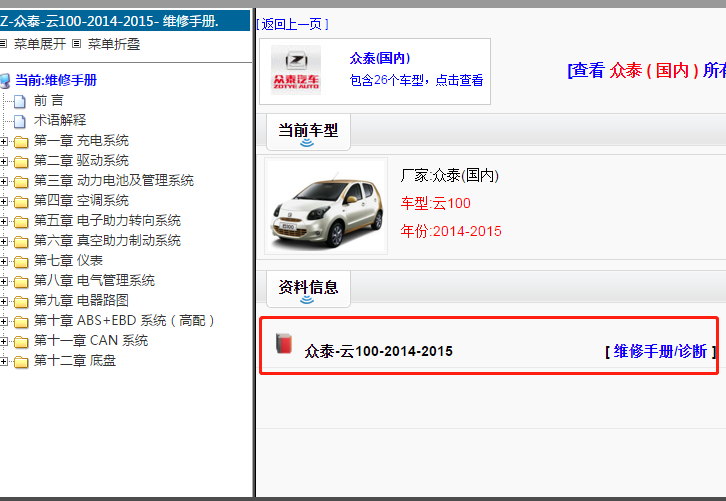Screen dimensions: 726x501
Task: Click the document icon beside 前 言
Action: [x=19, y=101]
